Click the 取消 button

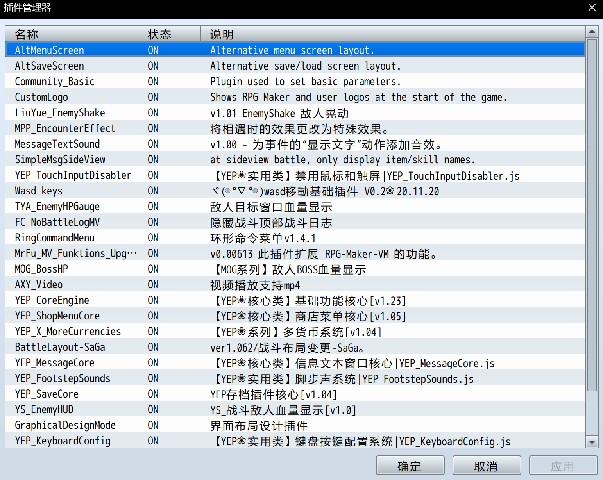[x=486, y=466]
